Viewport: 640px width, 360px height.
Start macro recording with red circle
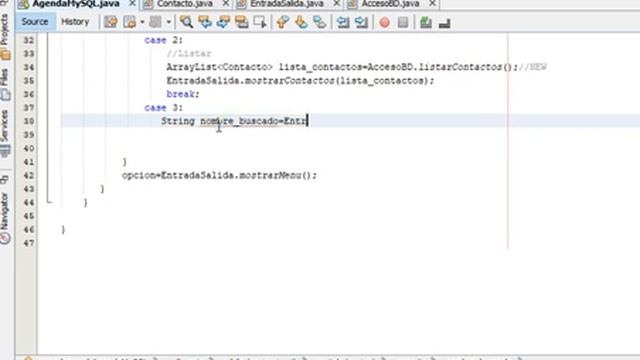tap(384, 22)
